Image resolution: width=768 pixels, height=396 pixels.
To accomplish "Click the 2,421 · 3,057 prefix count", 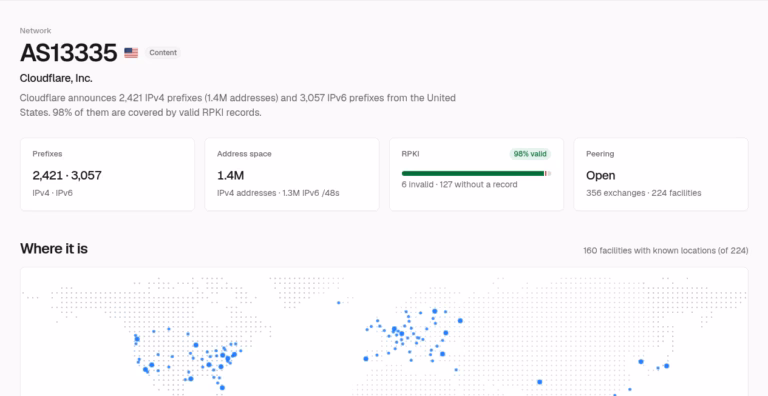I will 67,175.
